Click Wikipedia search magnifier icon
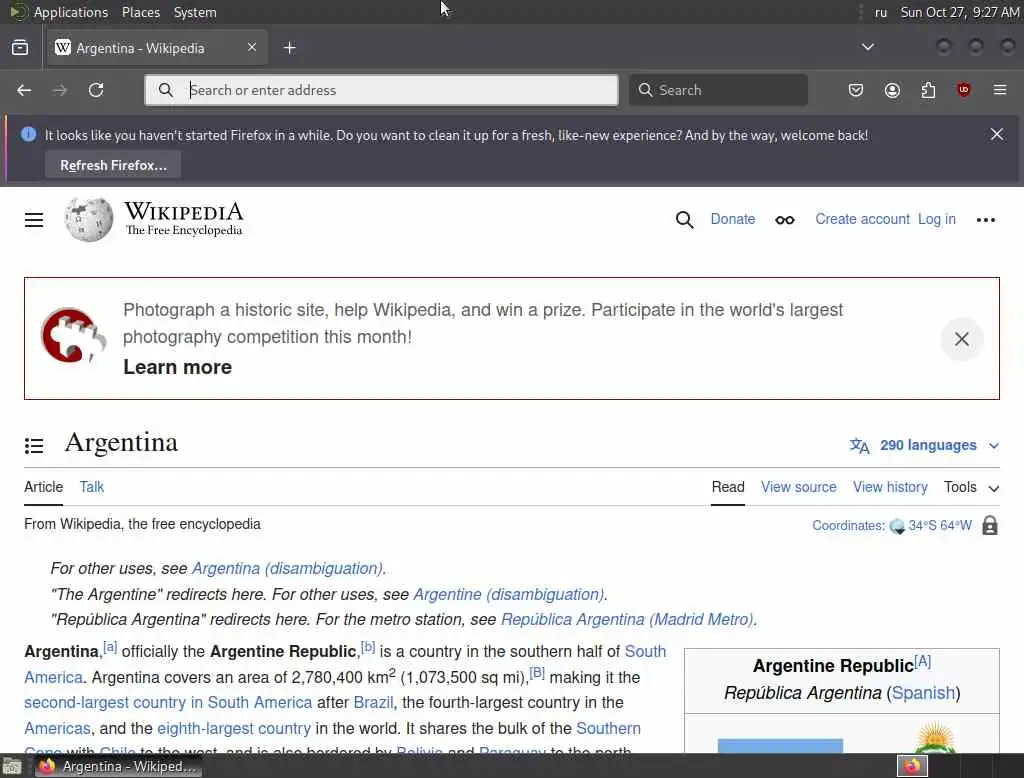 (x=684, y=220)
